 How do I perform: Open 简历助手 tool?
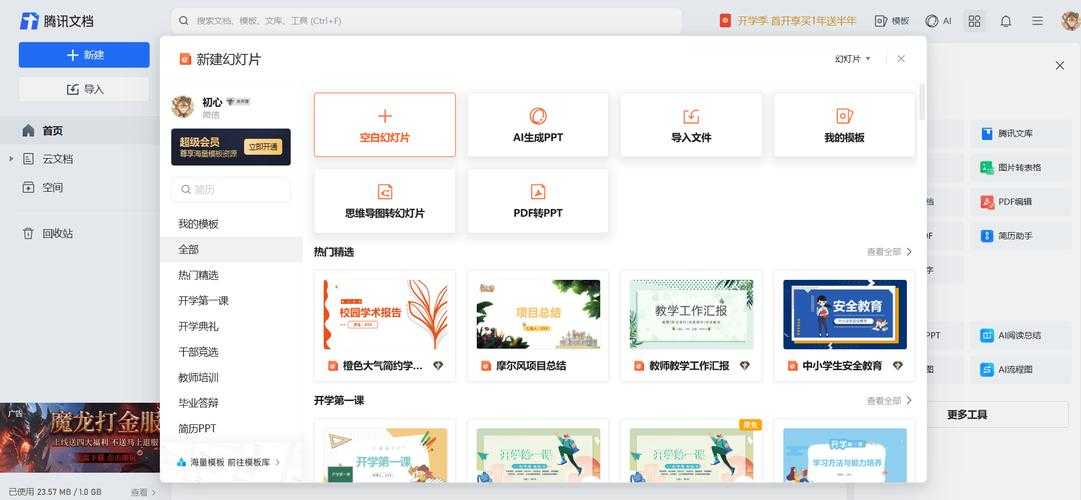1020,236
